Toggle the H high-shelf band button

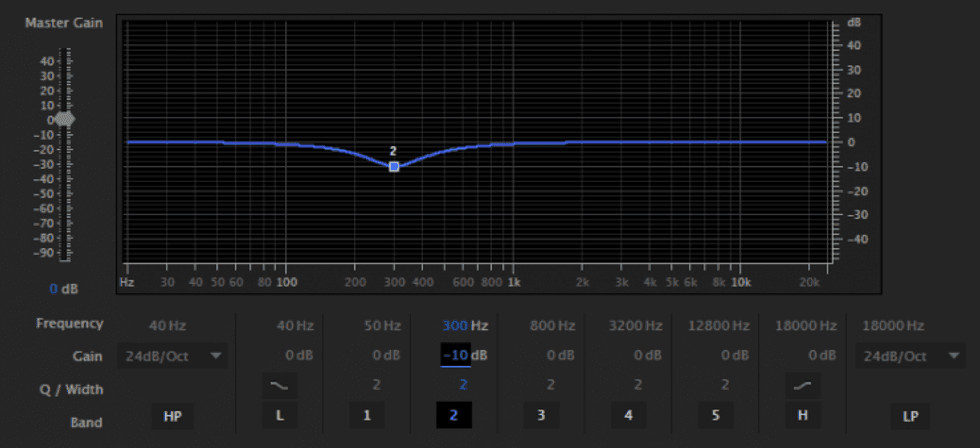click(x=802, y=416)
